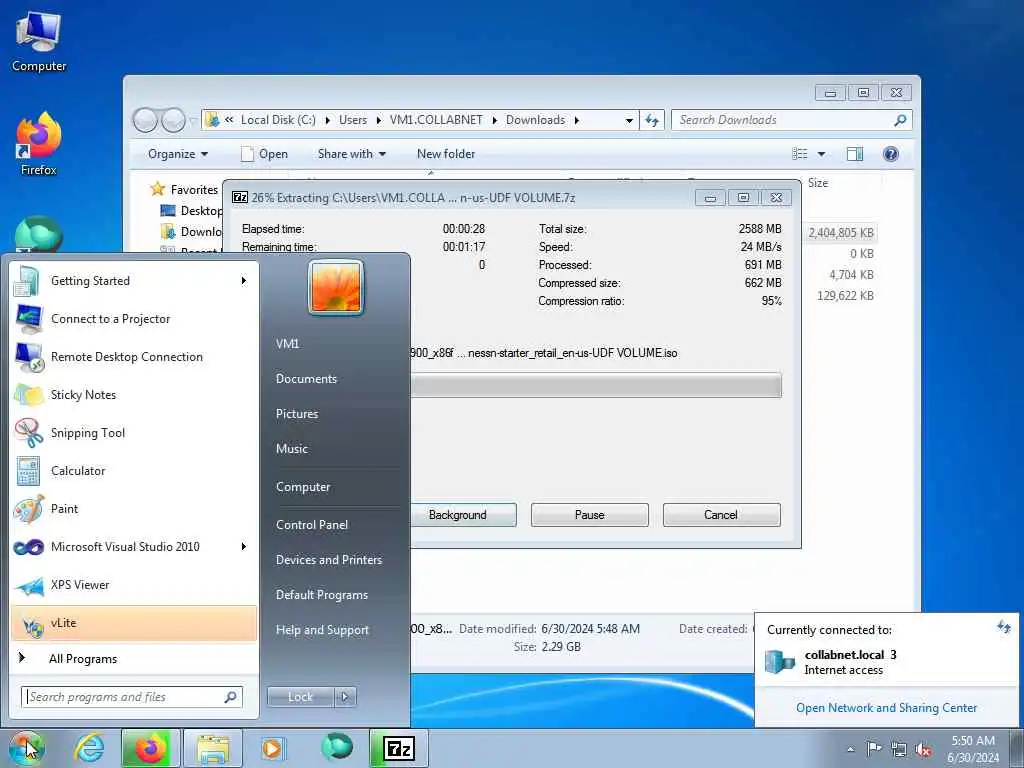Cancel the 7-Zip extraction
The width and height of the screenshot is (1024, 768).
721,515
